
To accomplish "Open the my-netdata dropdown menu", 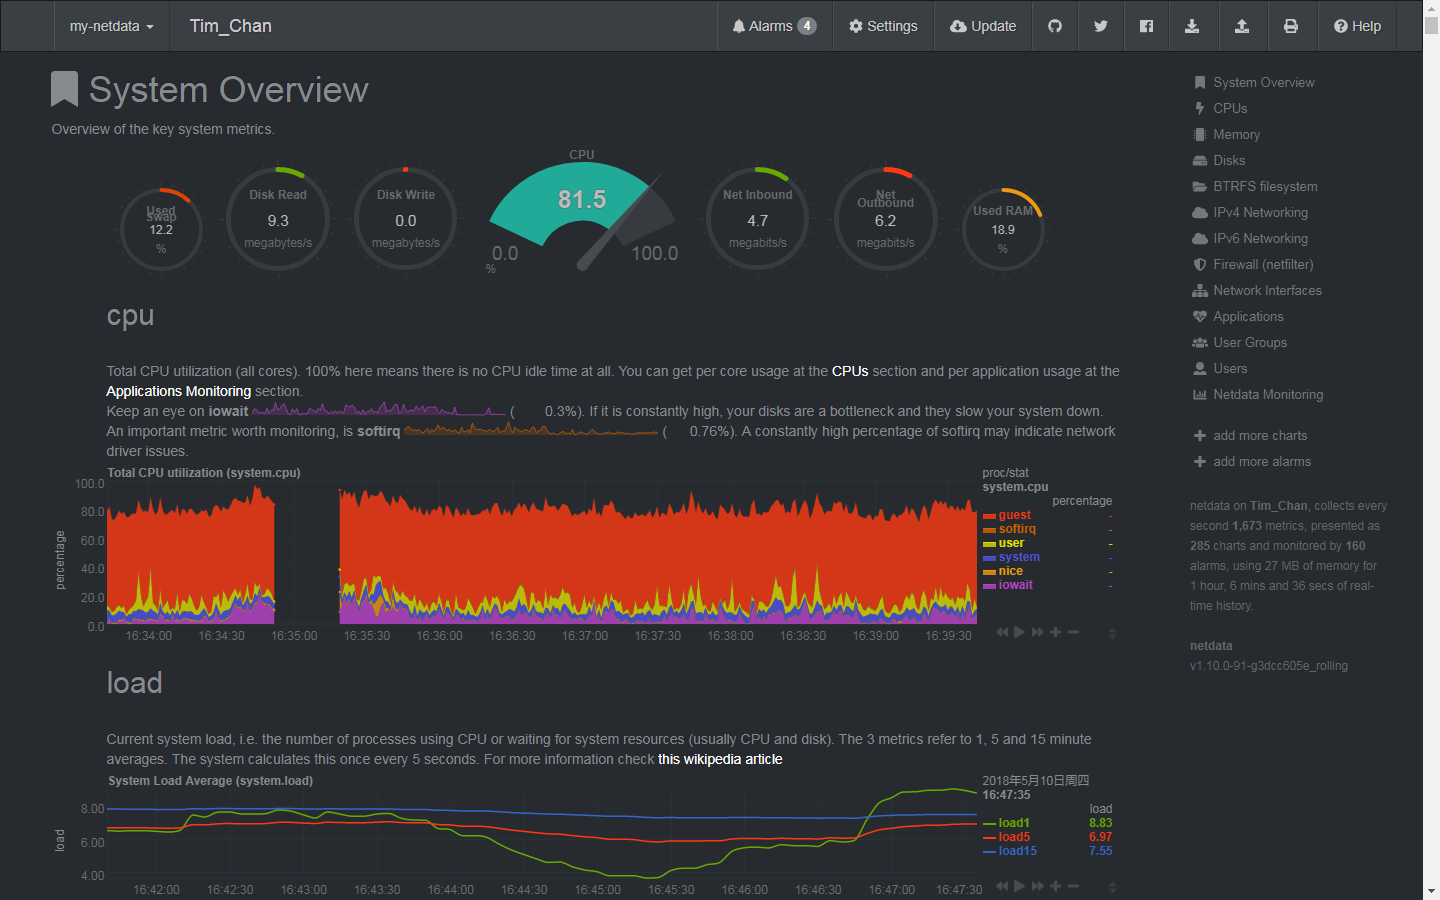I will [111, 26].
